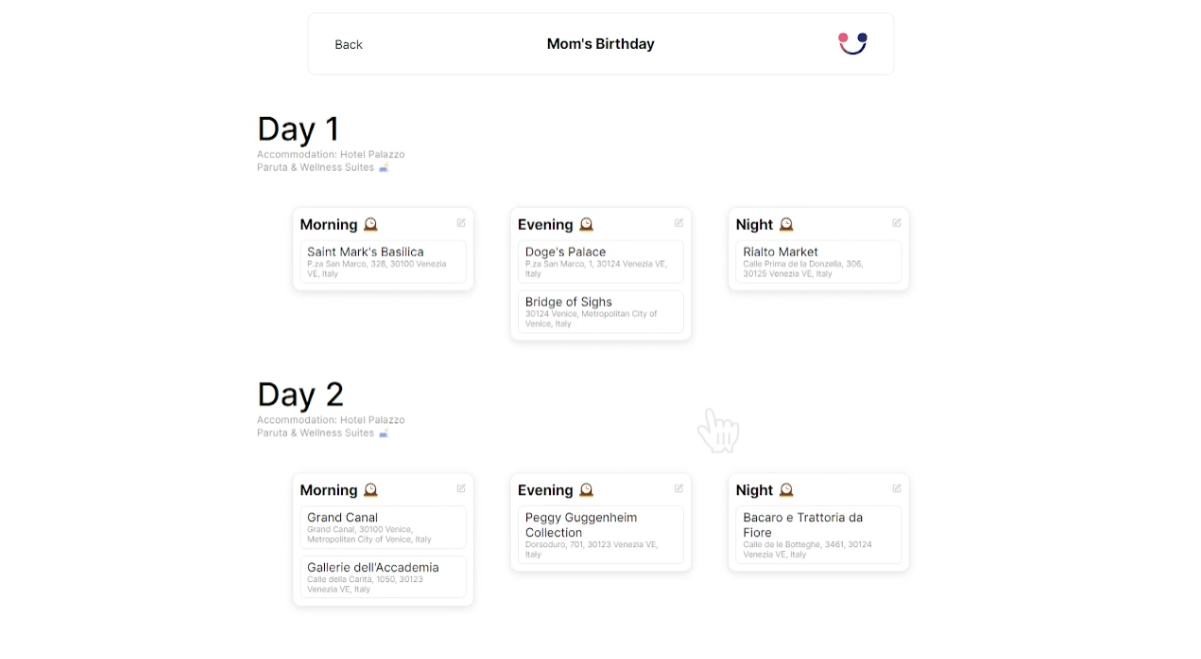1201x659 pixels.
Task: Click the Day 2 heading
Action: click(x=300, y=395)
